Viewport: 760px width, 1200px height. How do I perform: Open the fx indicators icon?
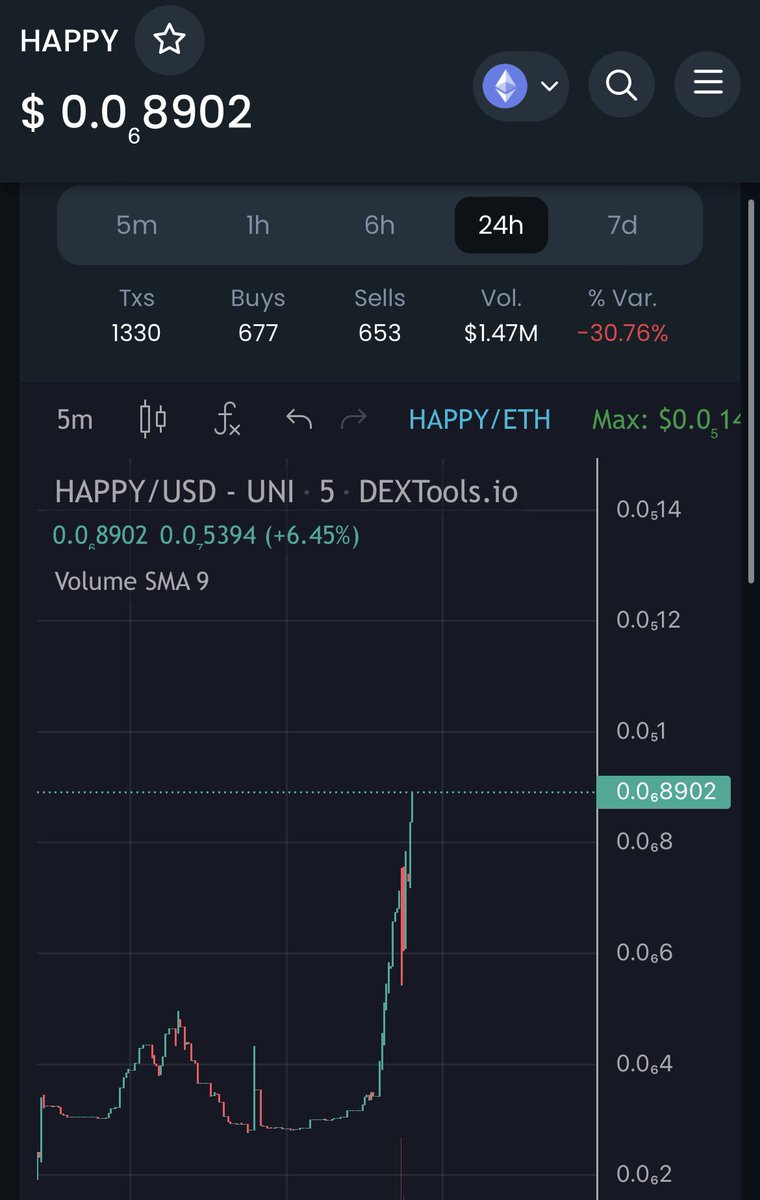click(x=228, y=419)
